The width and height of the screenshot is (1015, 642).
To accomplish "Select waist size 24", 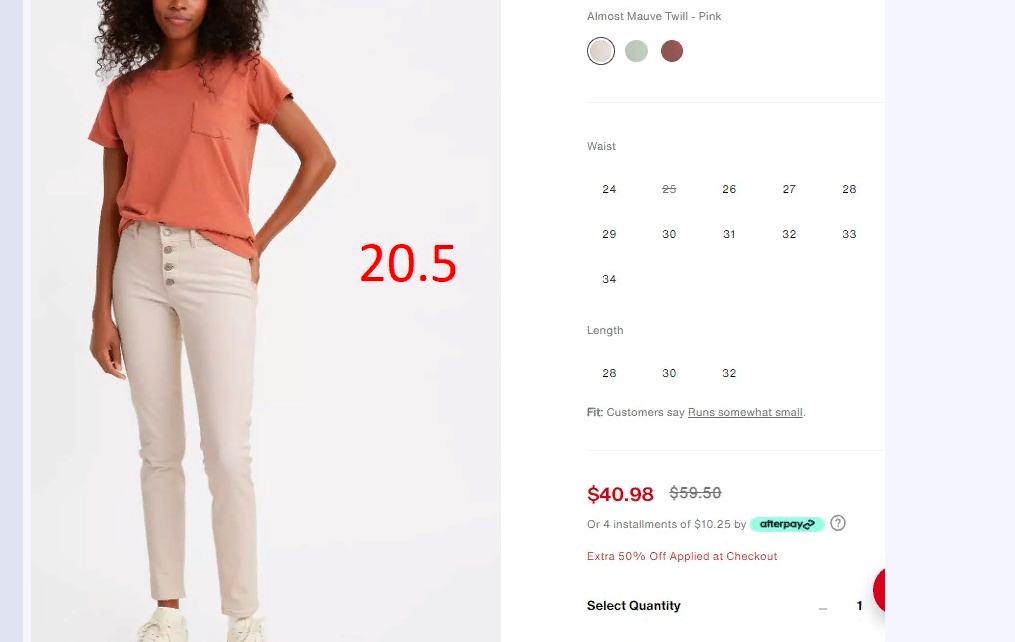I will click(x=609, y=189).
